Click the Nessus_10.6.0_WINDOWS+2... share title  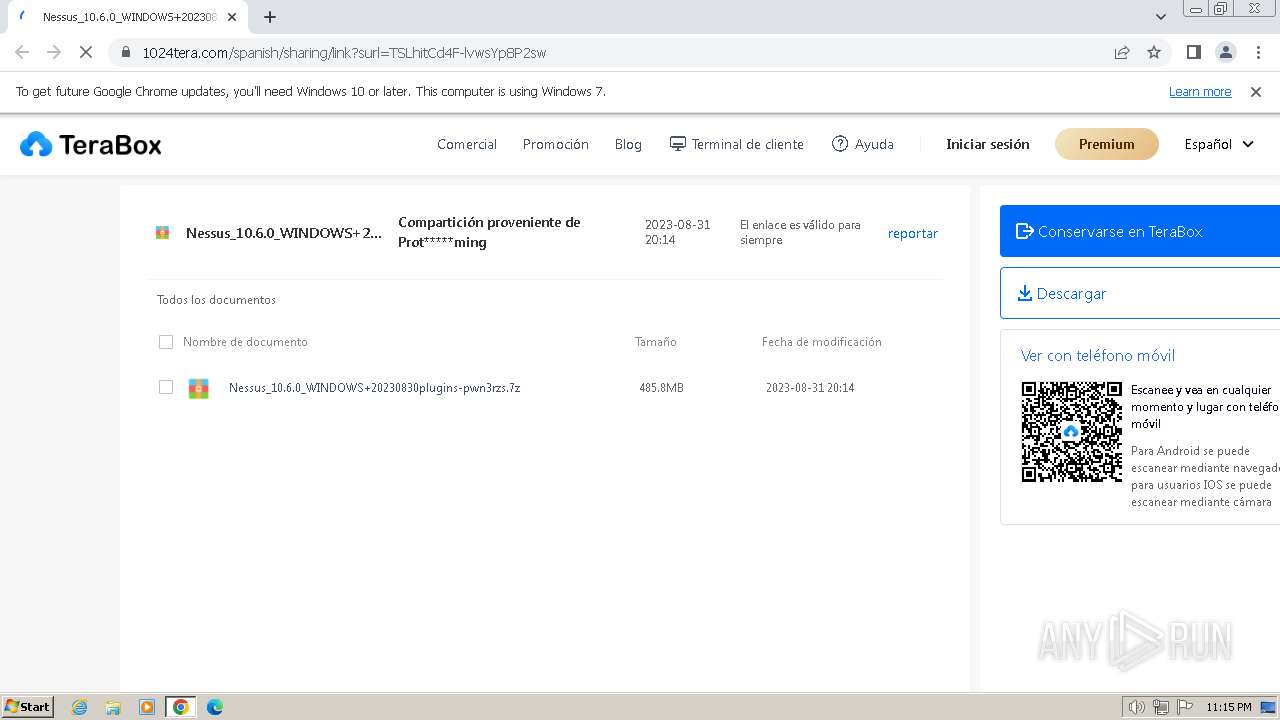(284, 233)
